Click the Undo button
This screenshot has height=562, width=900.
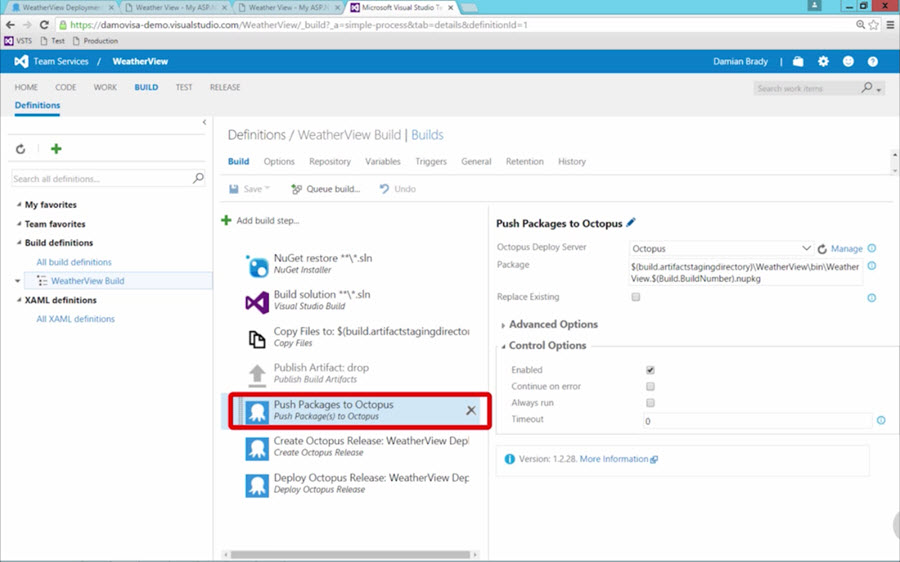[x=397, y=189]
